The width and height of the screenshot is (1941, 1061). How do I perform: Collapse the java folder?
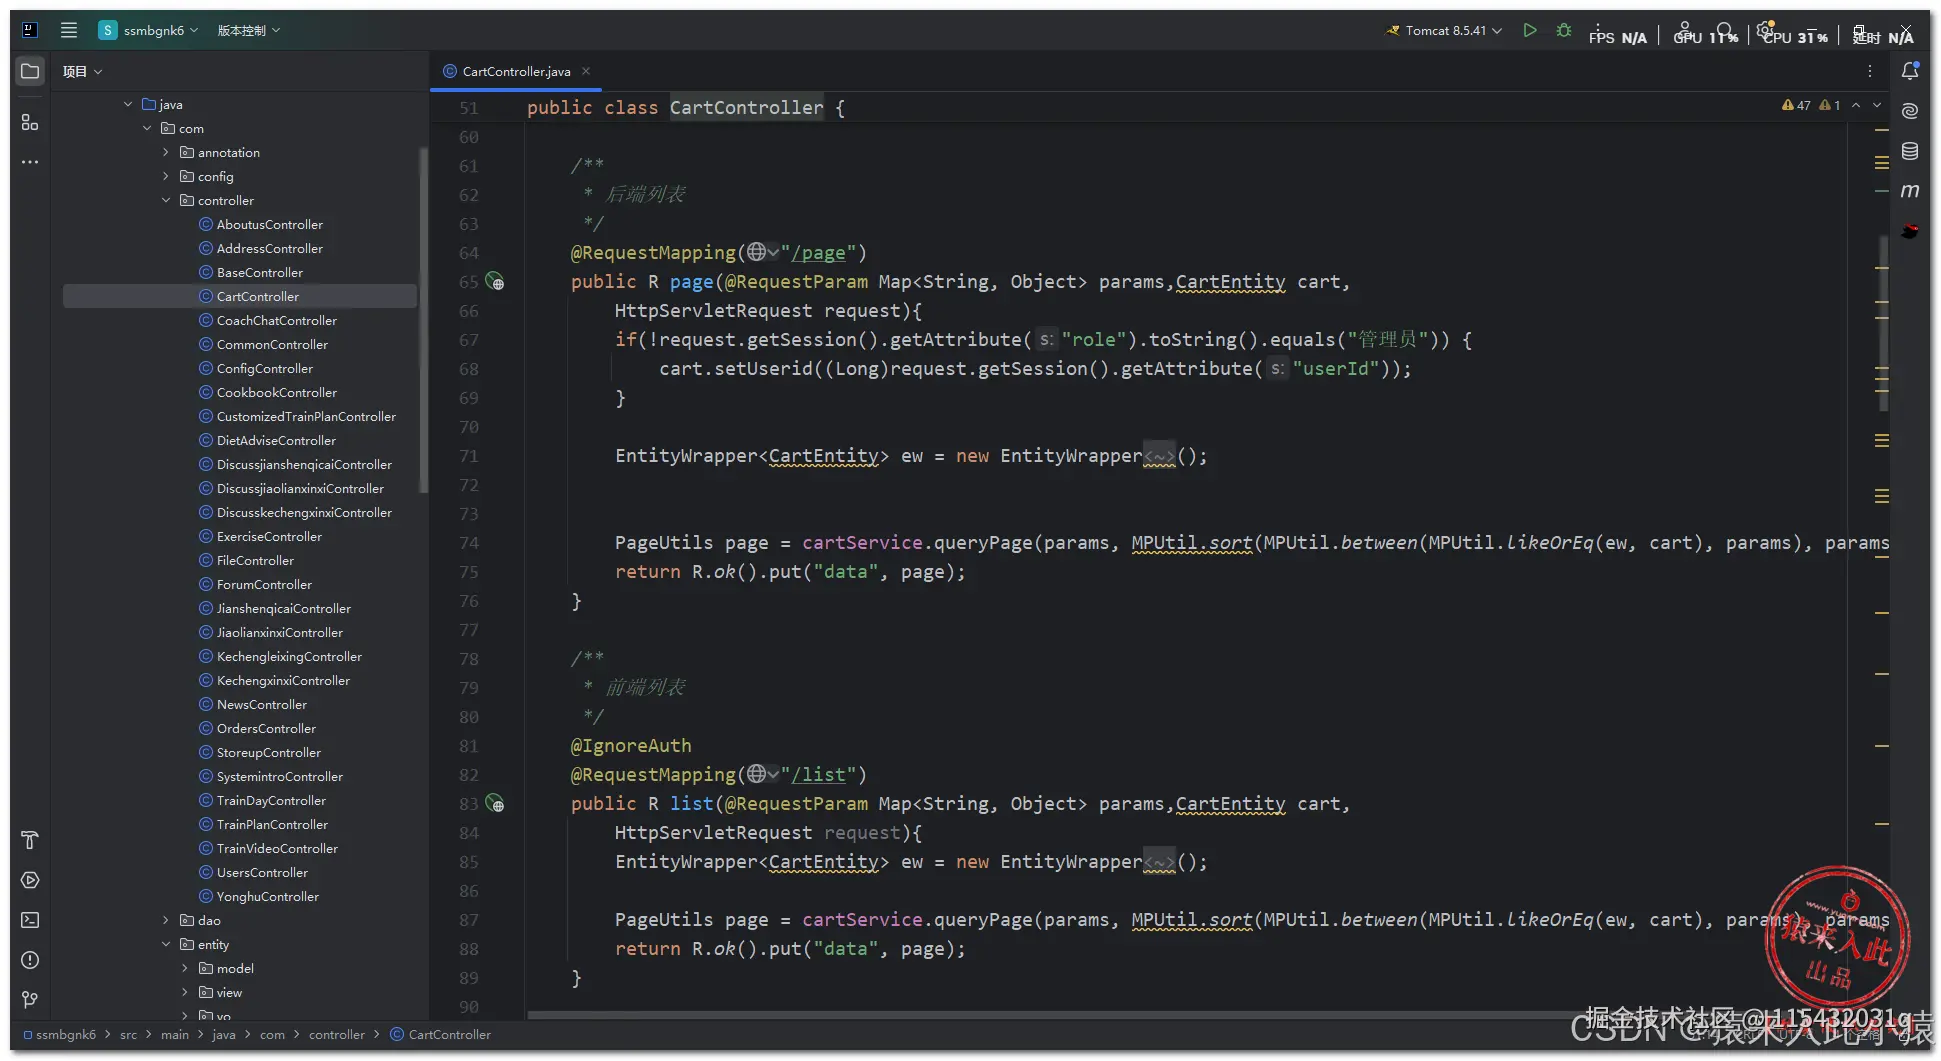[128, 104]
